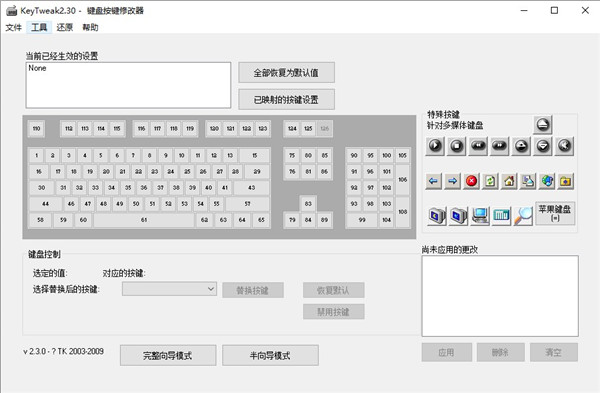
Task: Click the globe web search button
Action: tap(547, 181)
